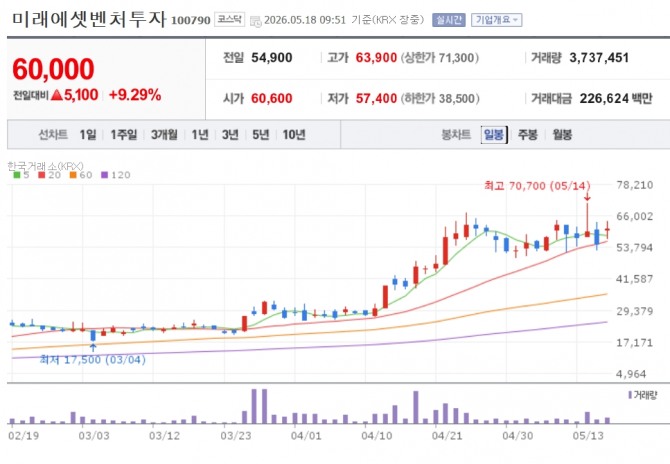The height and width of the screenshot is (464, 670).
Task: Click the red up triangle next to 5,100
Action: click(57, 95)
